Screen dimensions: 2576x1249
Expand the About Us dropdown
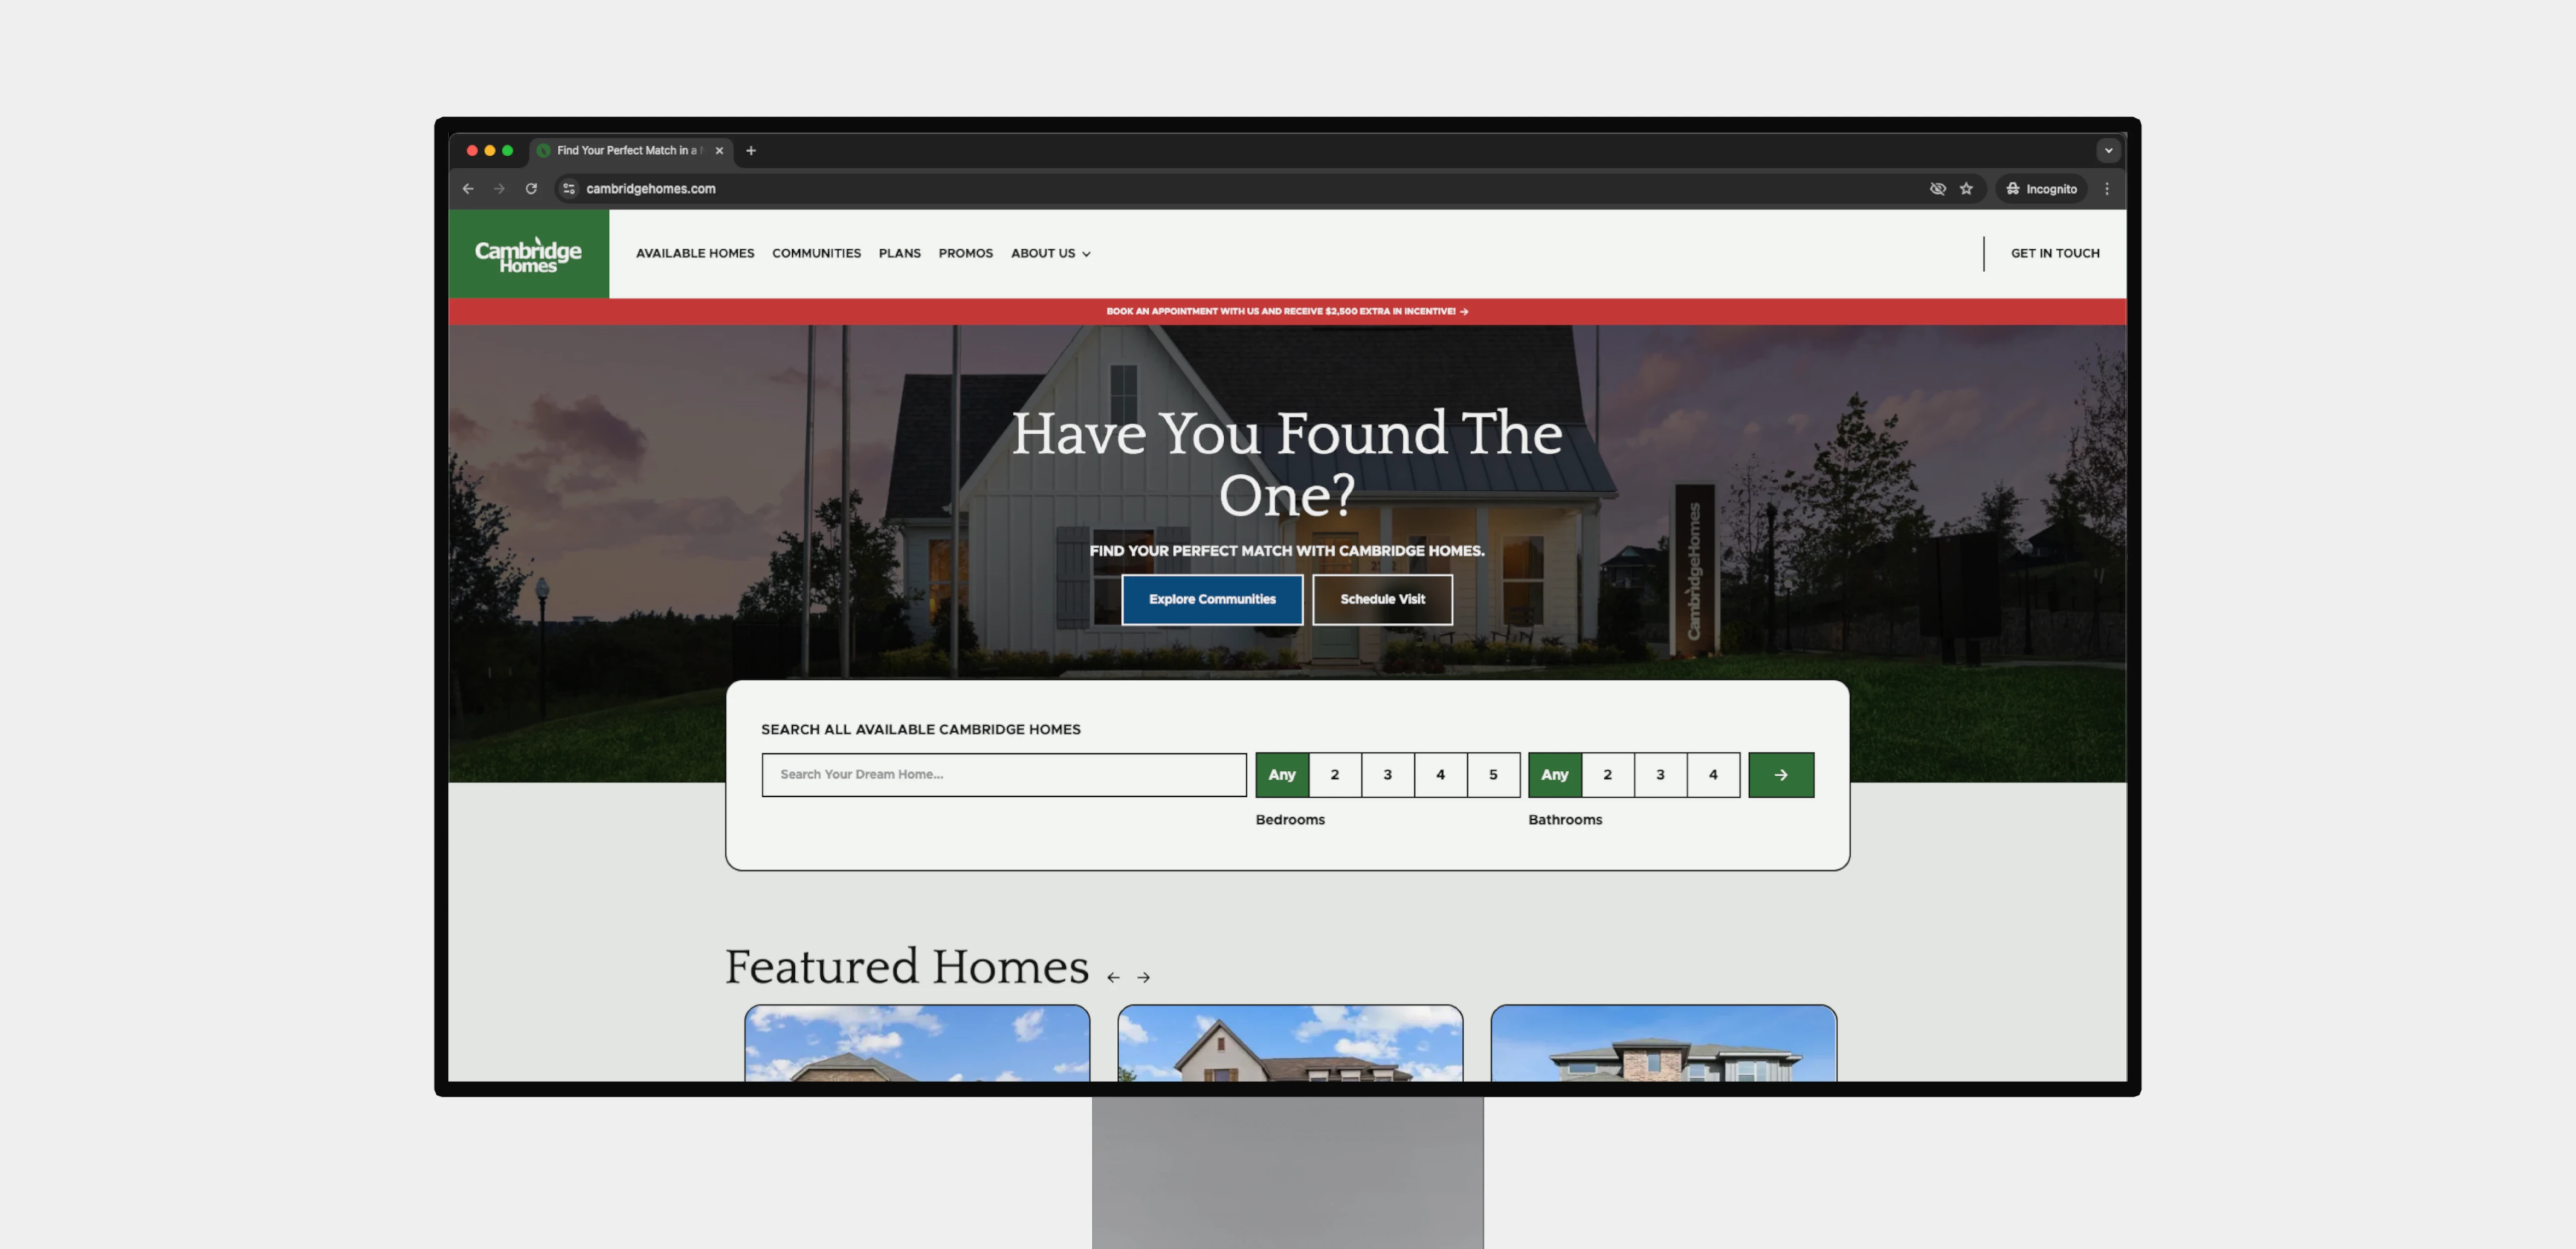click(x=1050, y=253)
